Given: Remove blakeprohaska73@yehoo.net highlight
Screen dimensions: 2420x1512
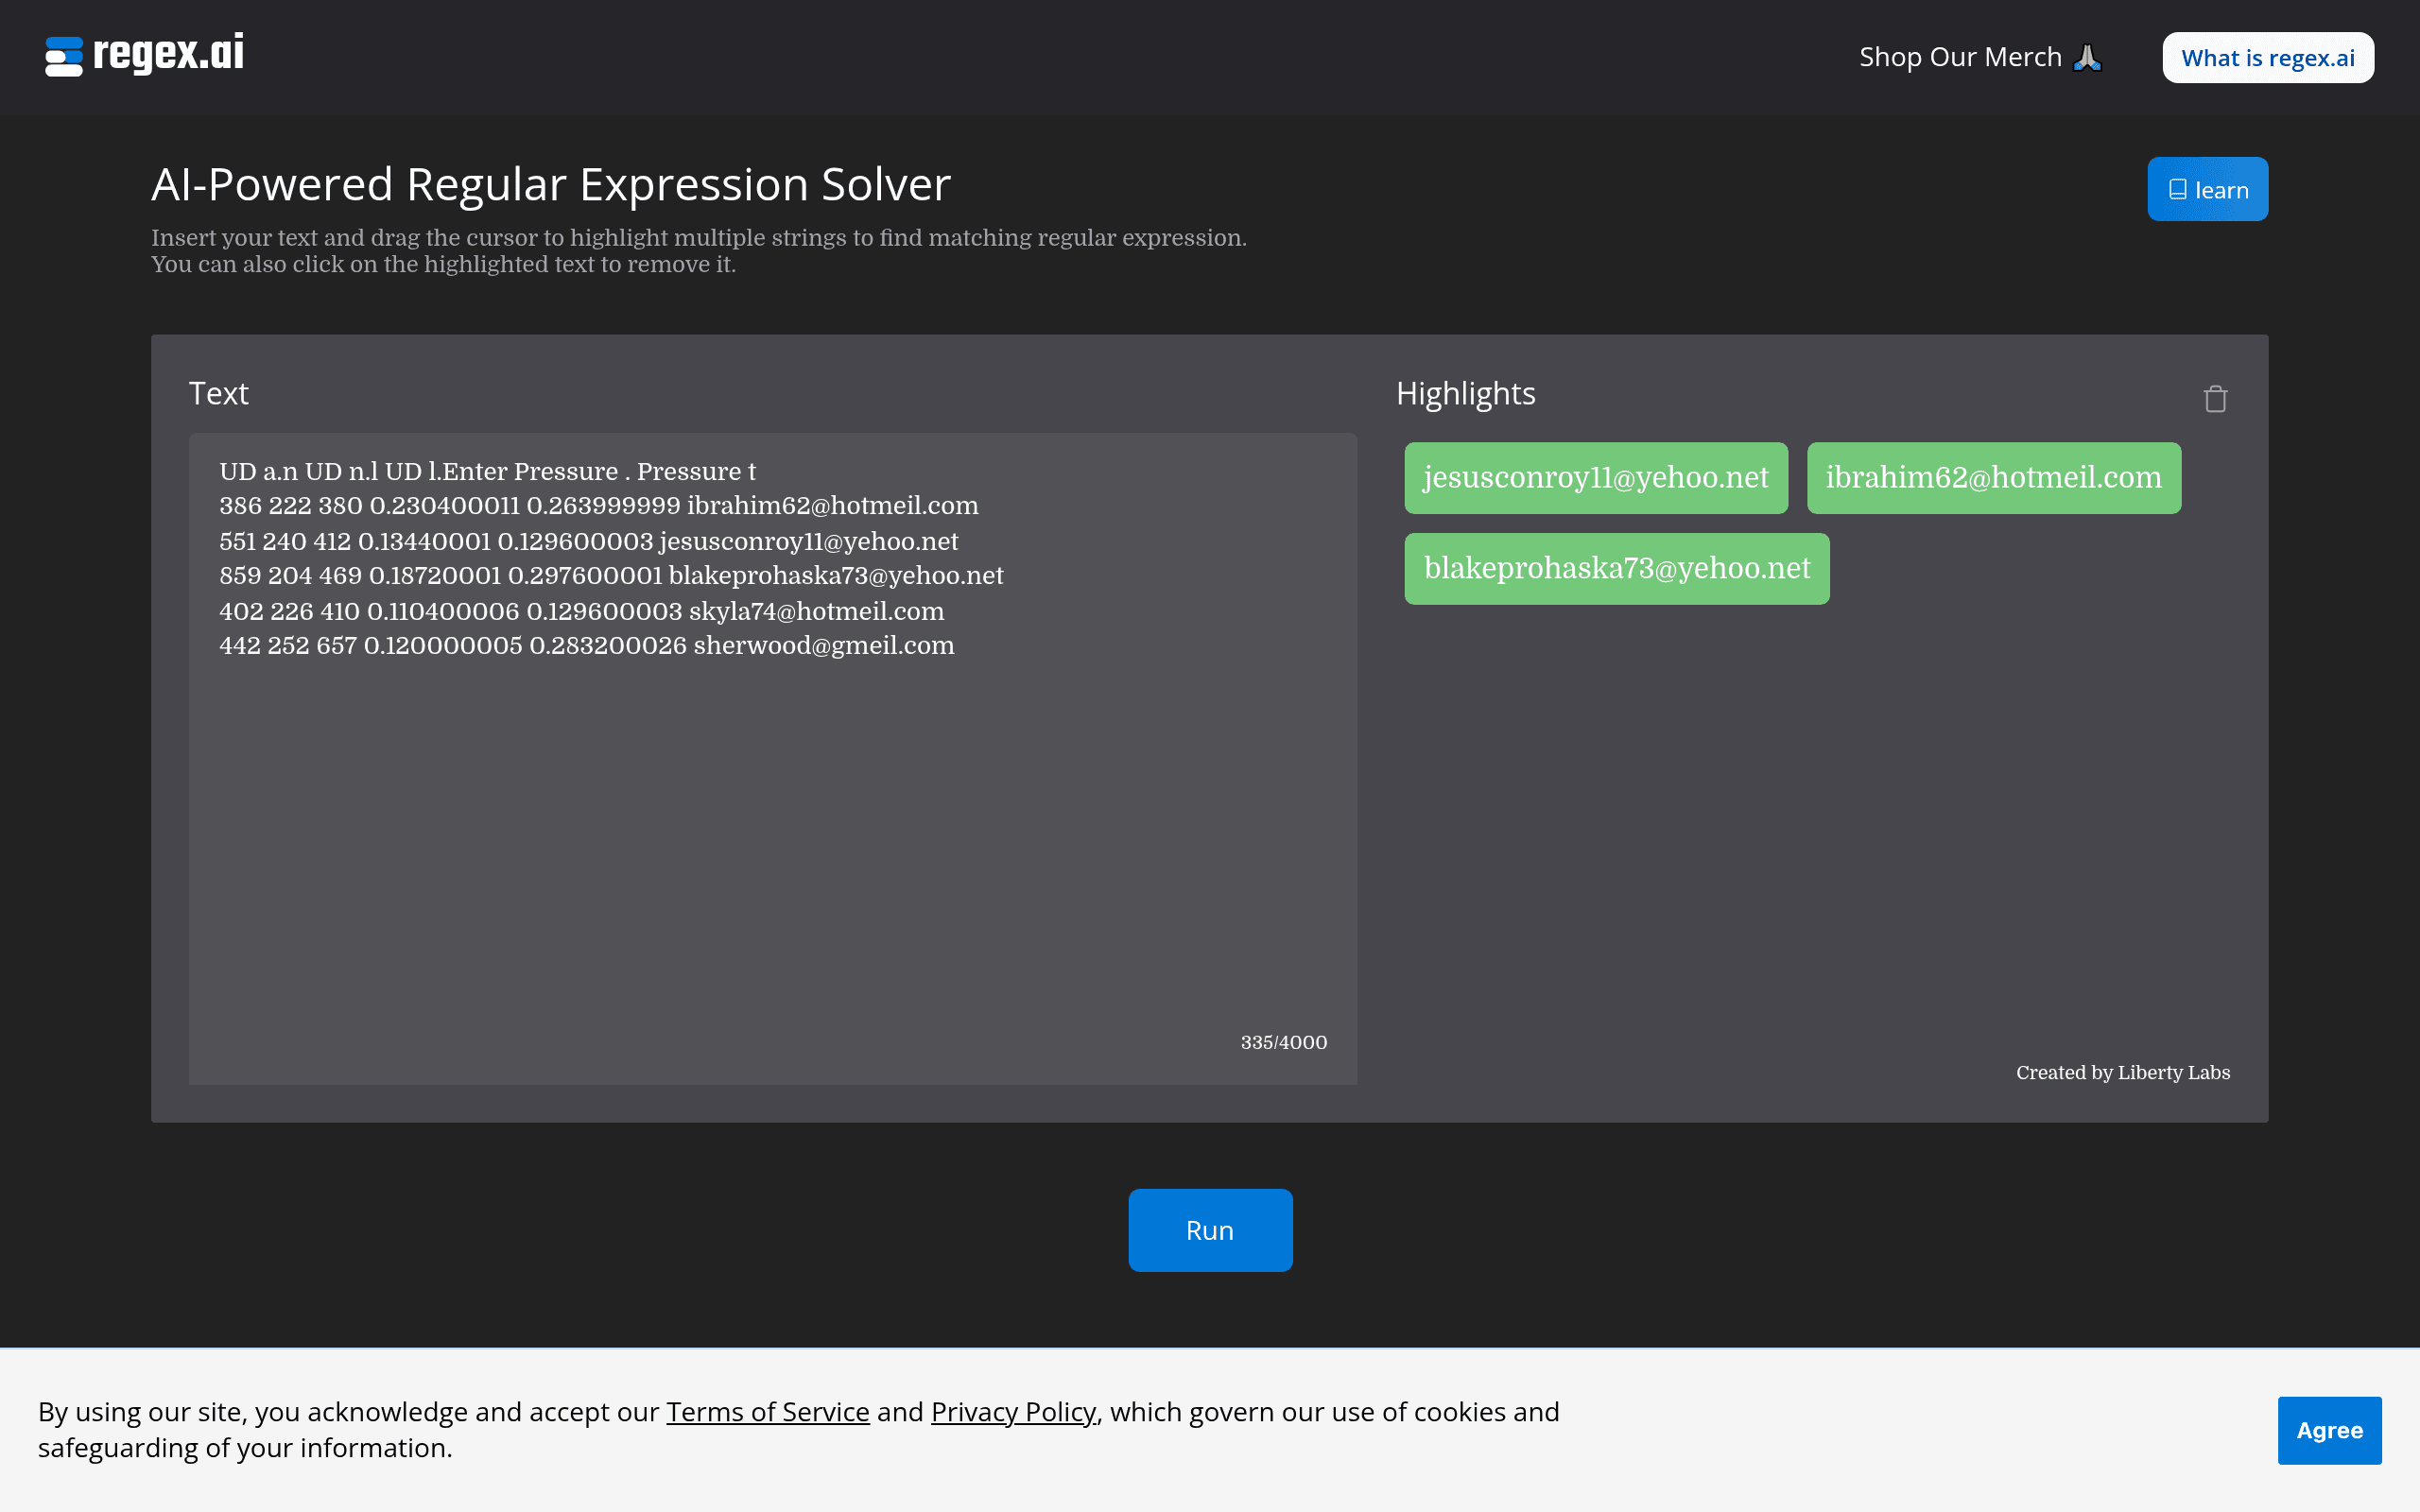Looking at the screenshot, I should (x=1616, y=568).
